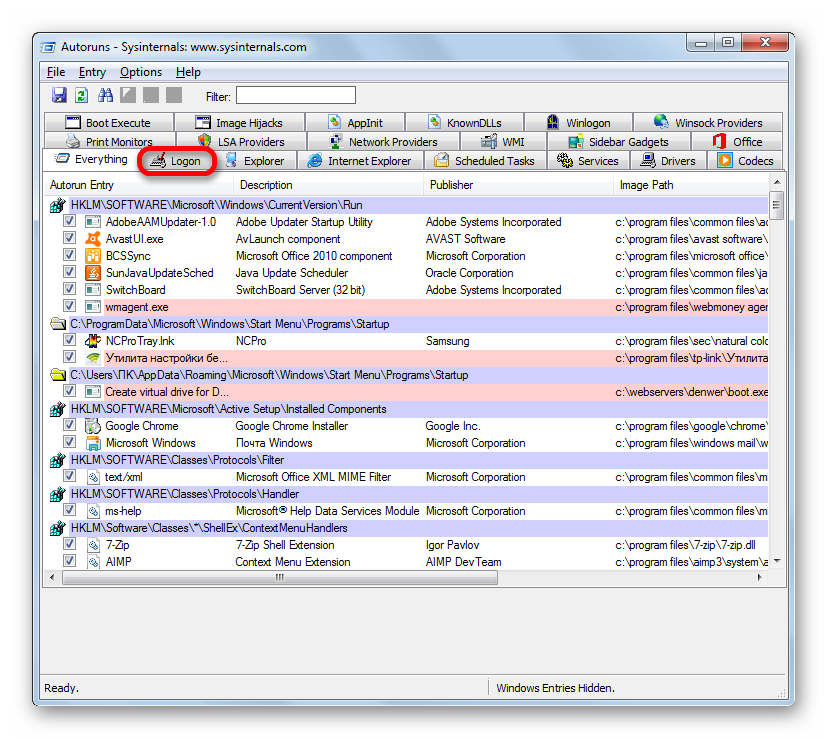Click the 7-Zip entry icon

pos(93,545)
